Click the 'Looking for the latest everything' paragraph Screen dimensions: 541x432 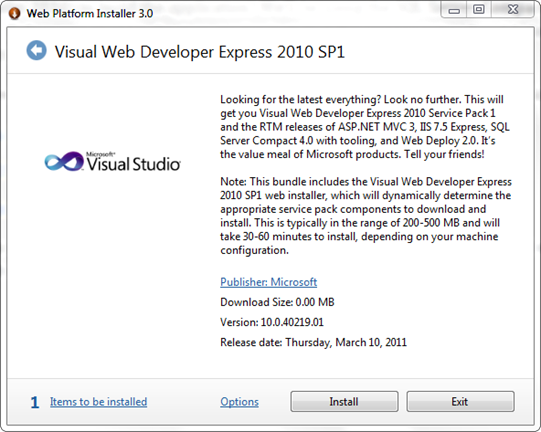tap(365, 127)
